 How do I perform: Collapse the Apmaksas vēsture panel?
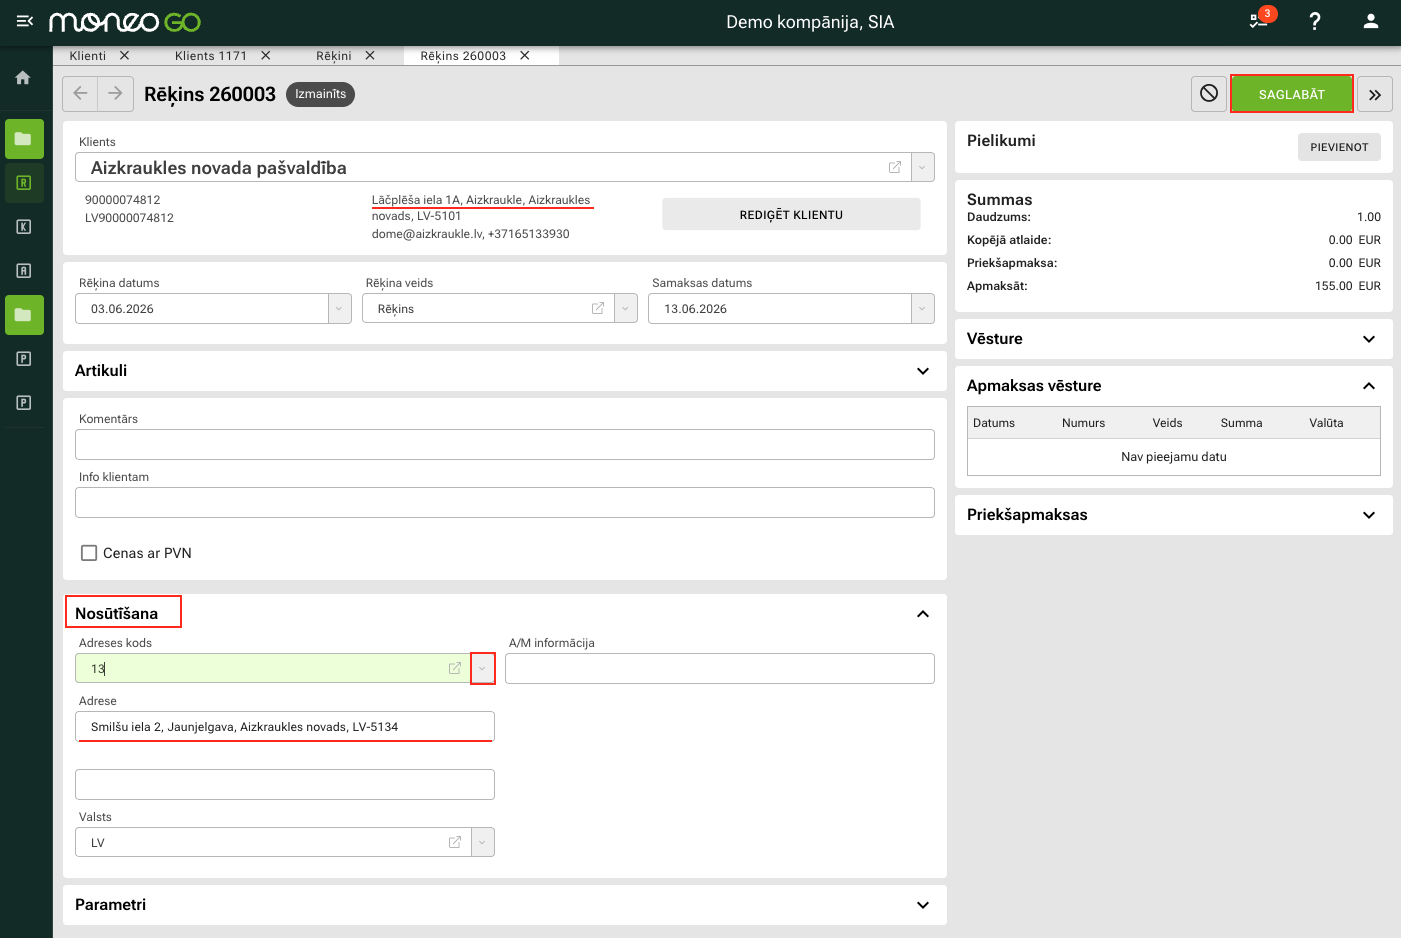point(1369,386)
